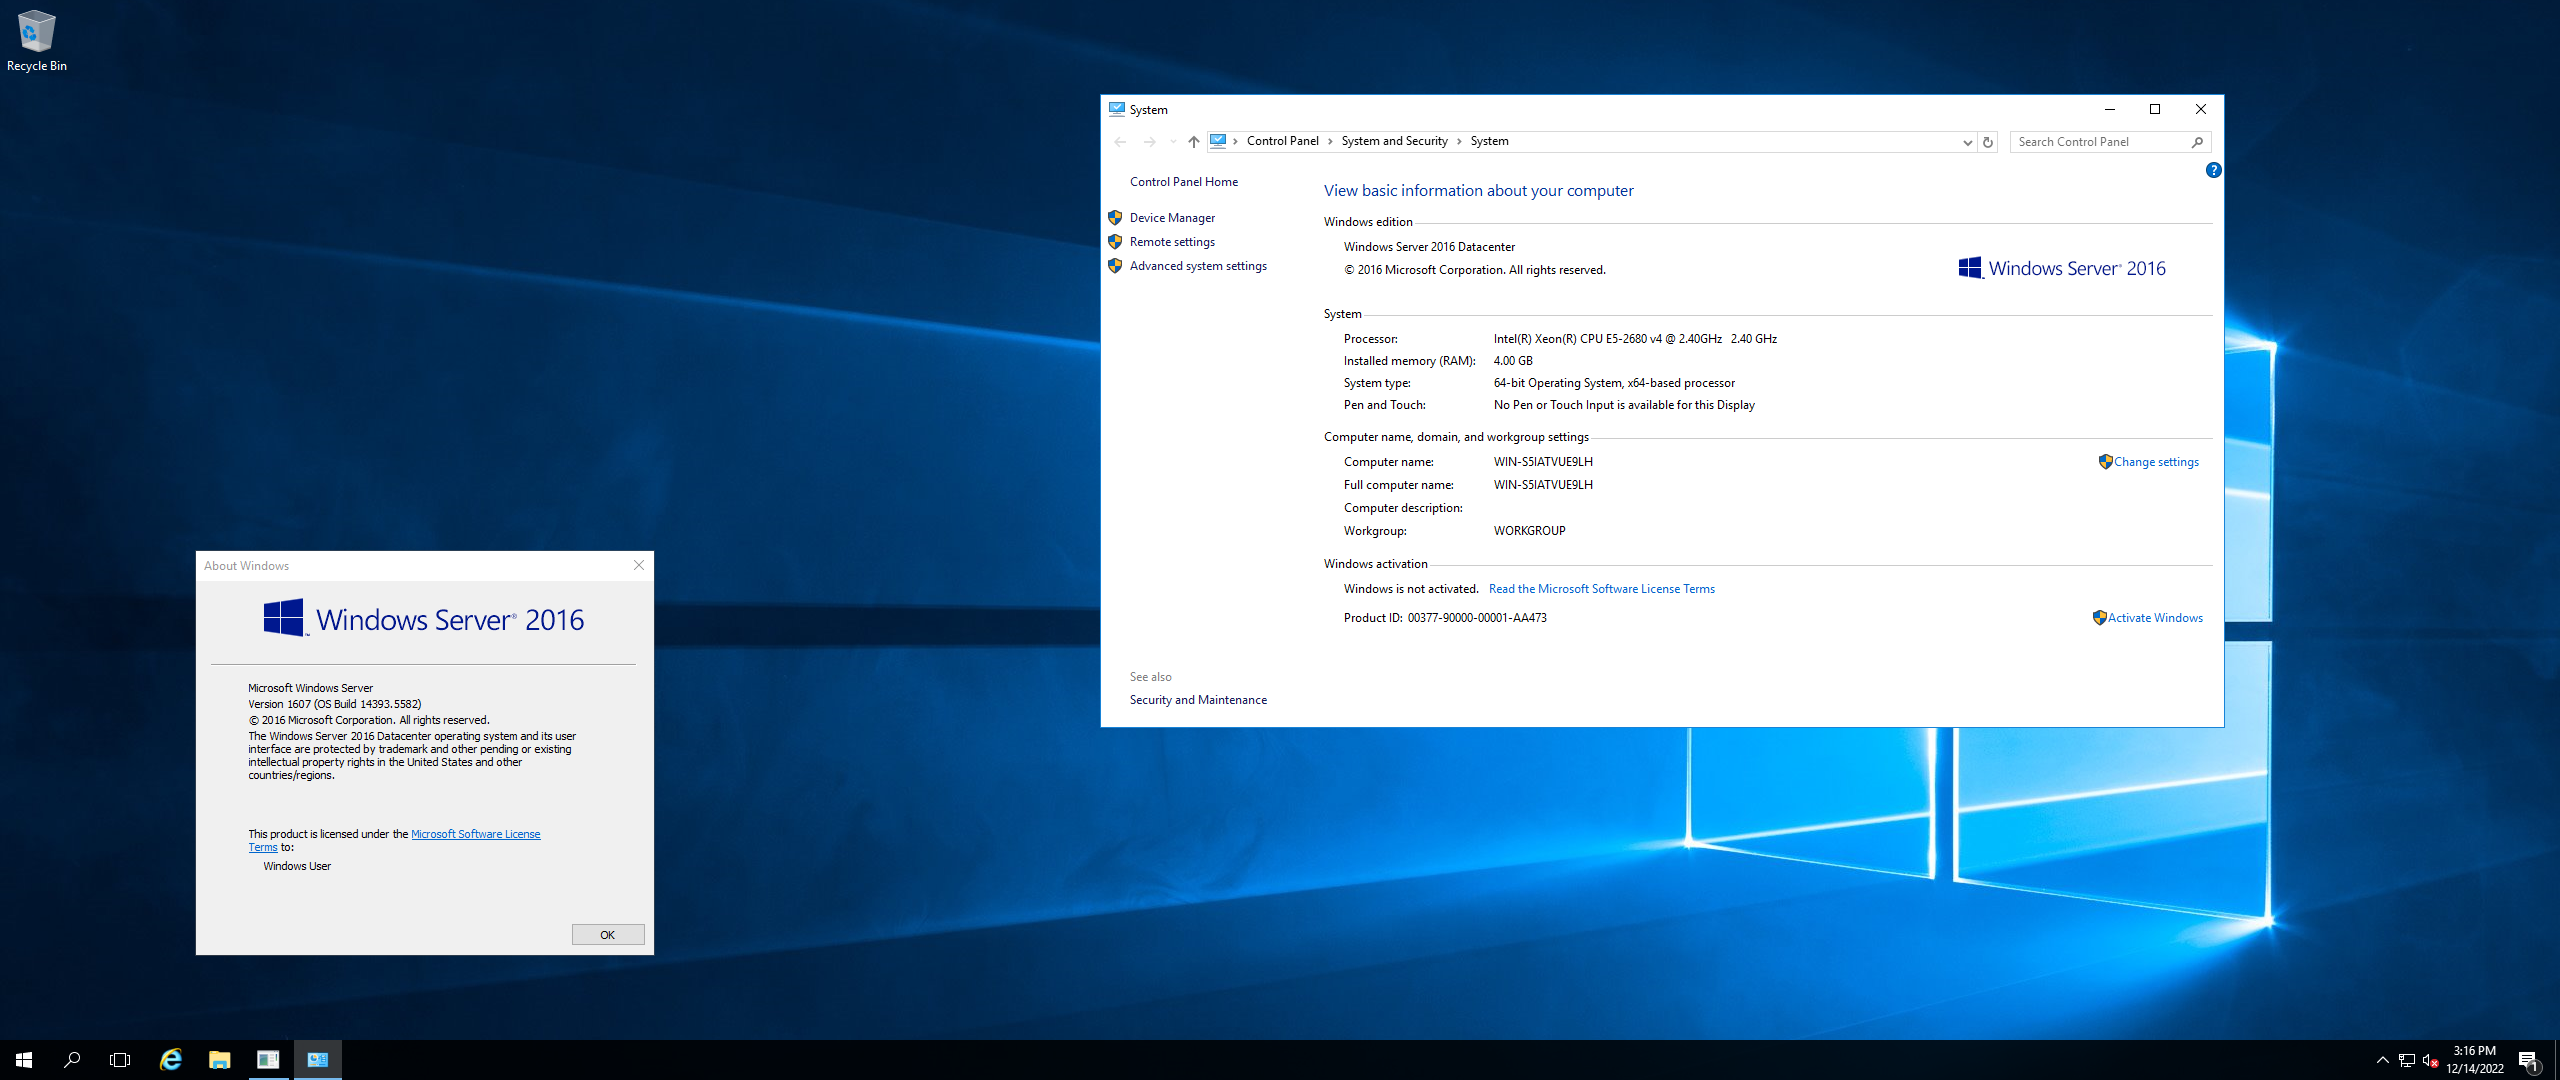Click the Task View taskbar icon
The height and width of the screenshot is (1080, 2560).
tap(120, 1059)
